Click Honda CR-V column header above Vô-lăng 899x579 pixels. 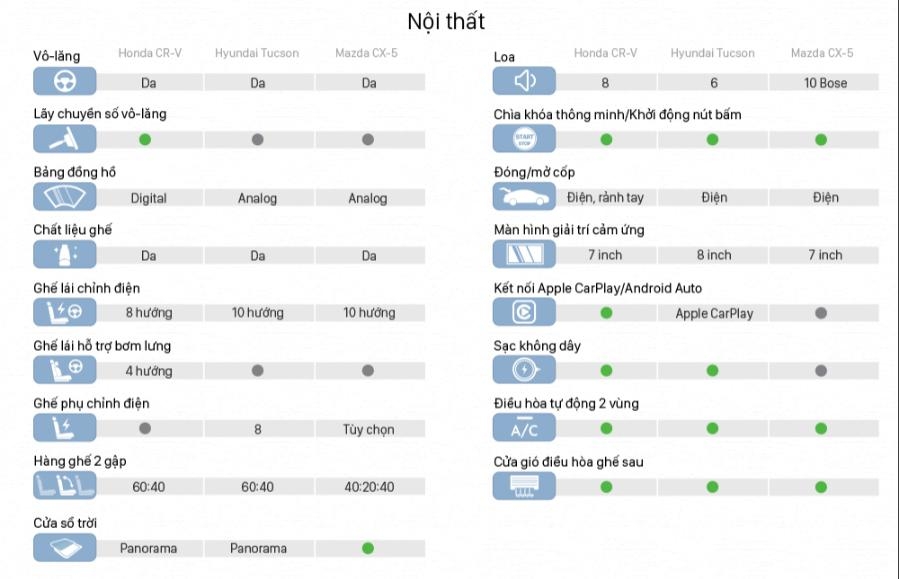(x=150, y=53)
